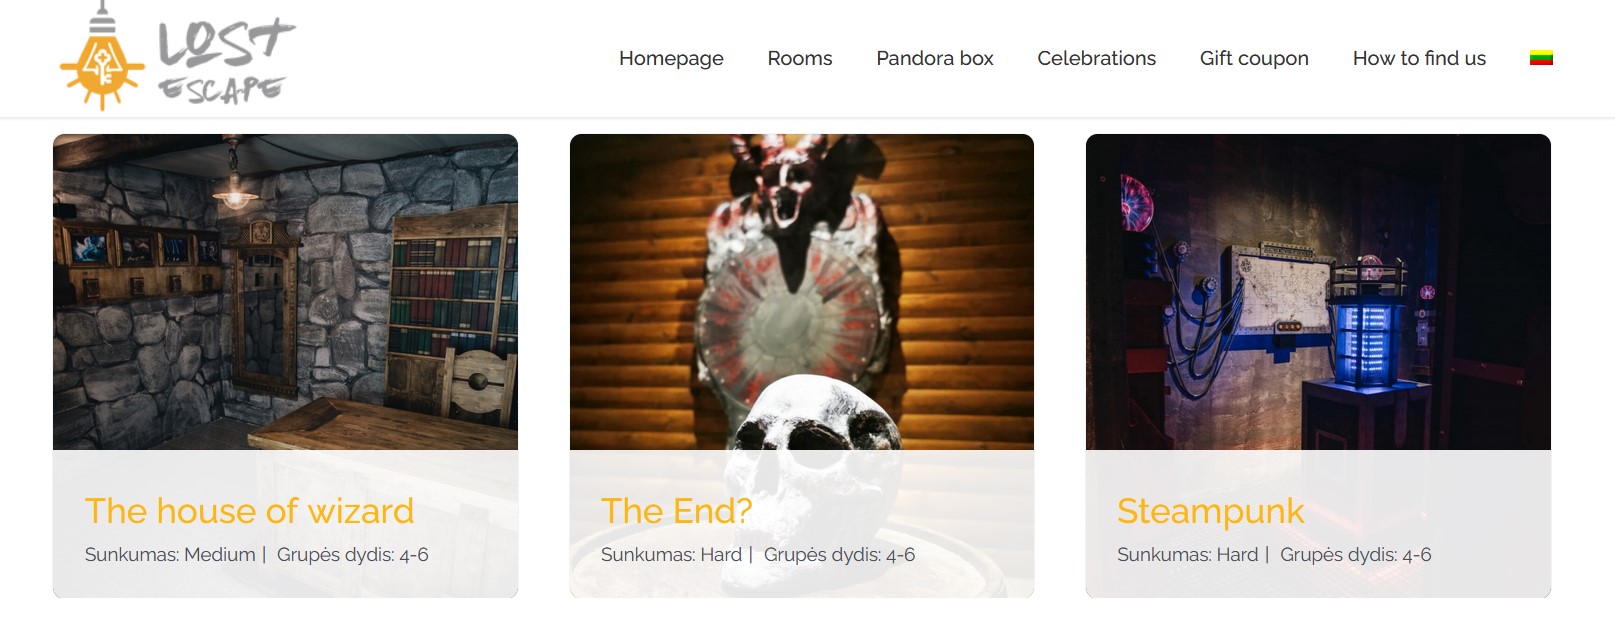Select Celebrations in the top menu
Viewport: 1615px width, 631px height.
click(x=1096, y=58)
